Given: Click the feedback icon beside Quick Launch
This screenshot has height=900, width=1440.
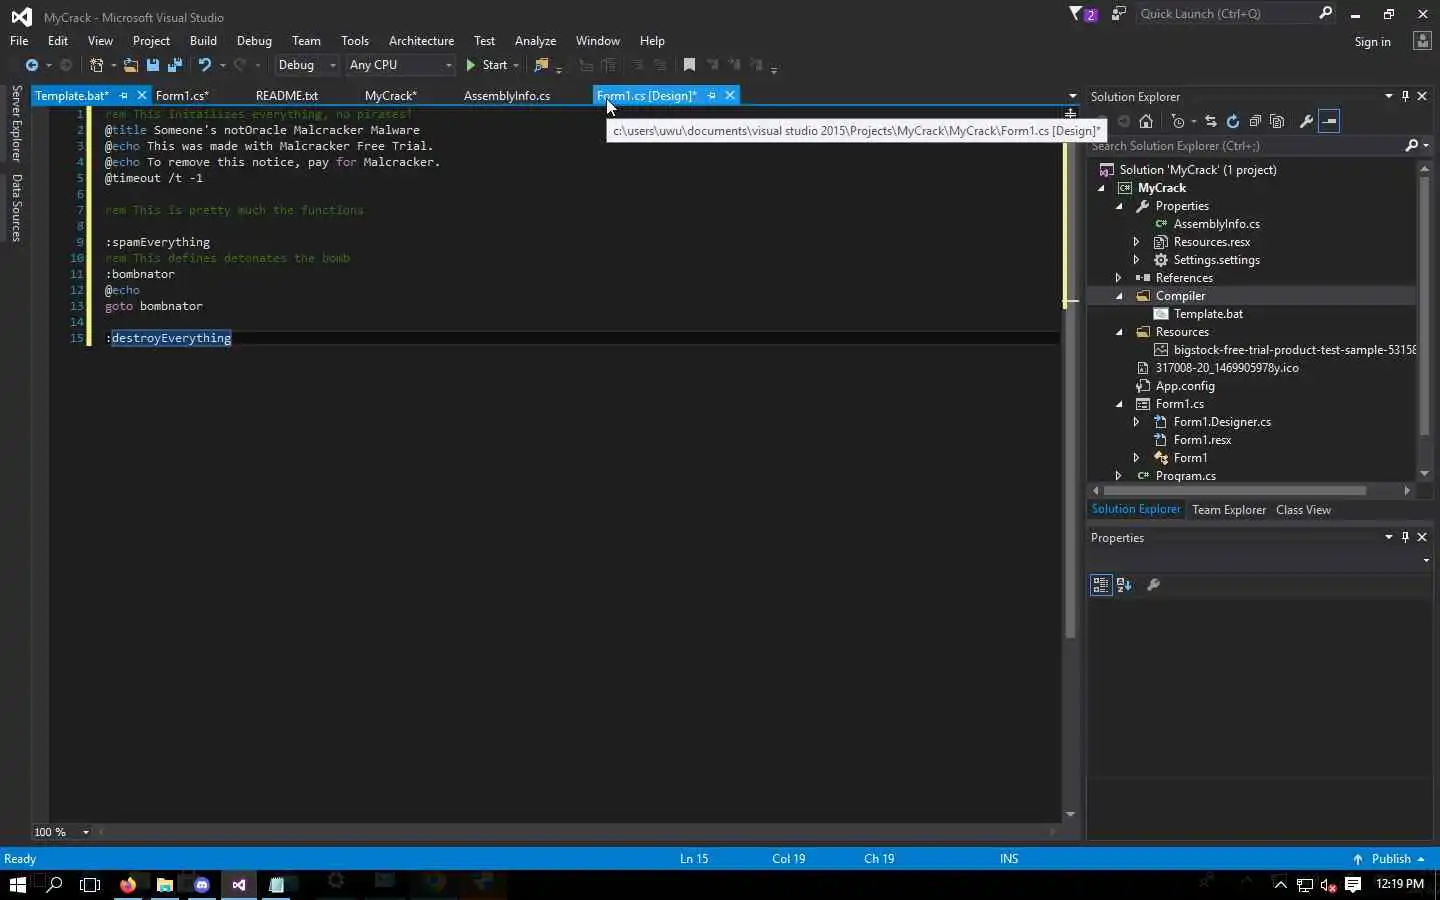Looking at the screenshot, I should point(1118,14).
